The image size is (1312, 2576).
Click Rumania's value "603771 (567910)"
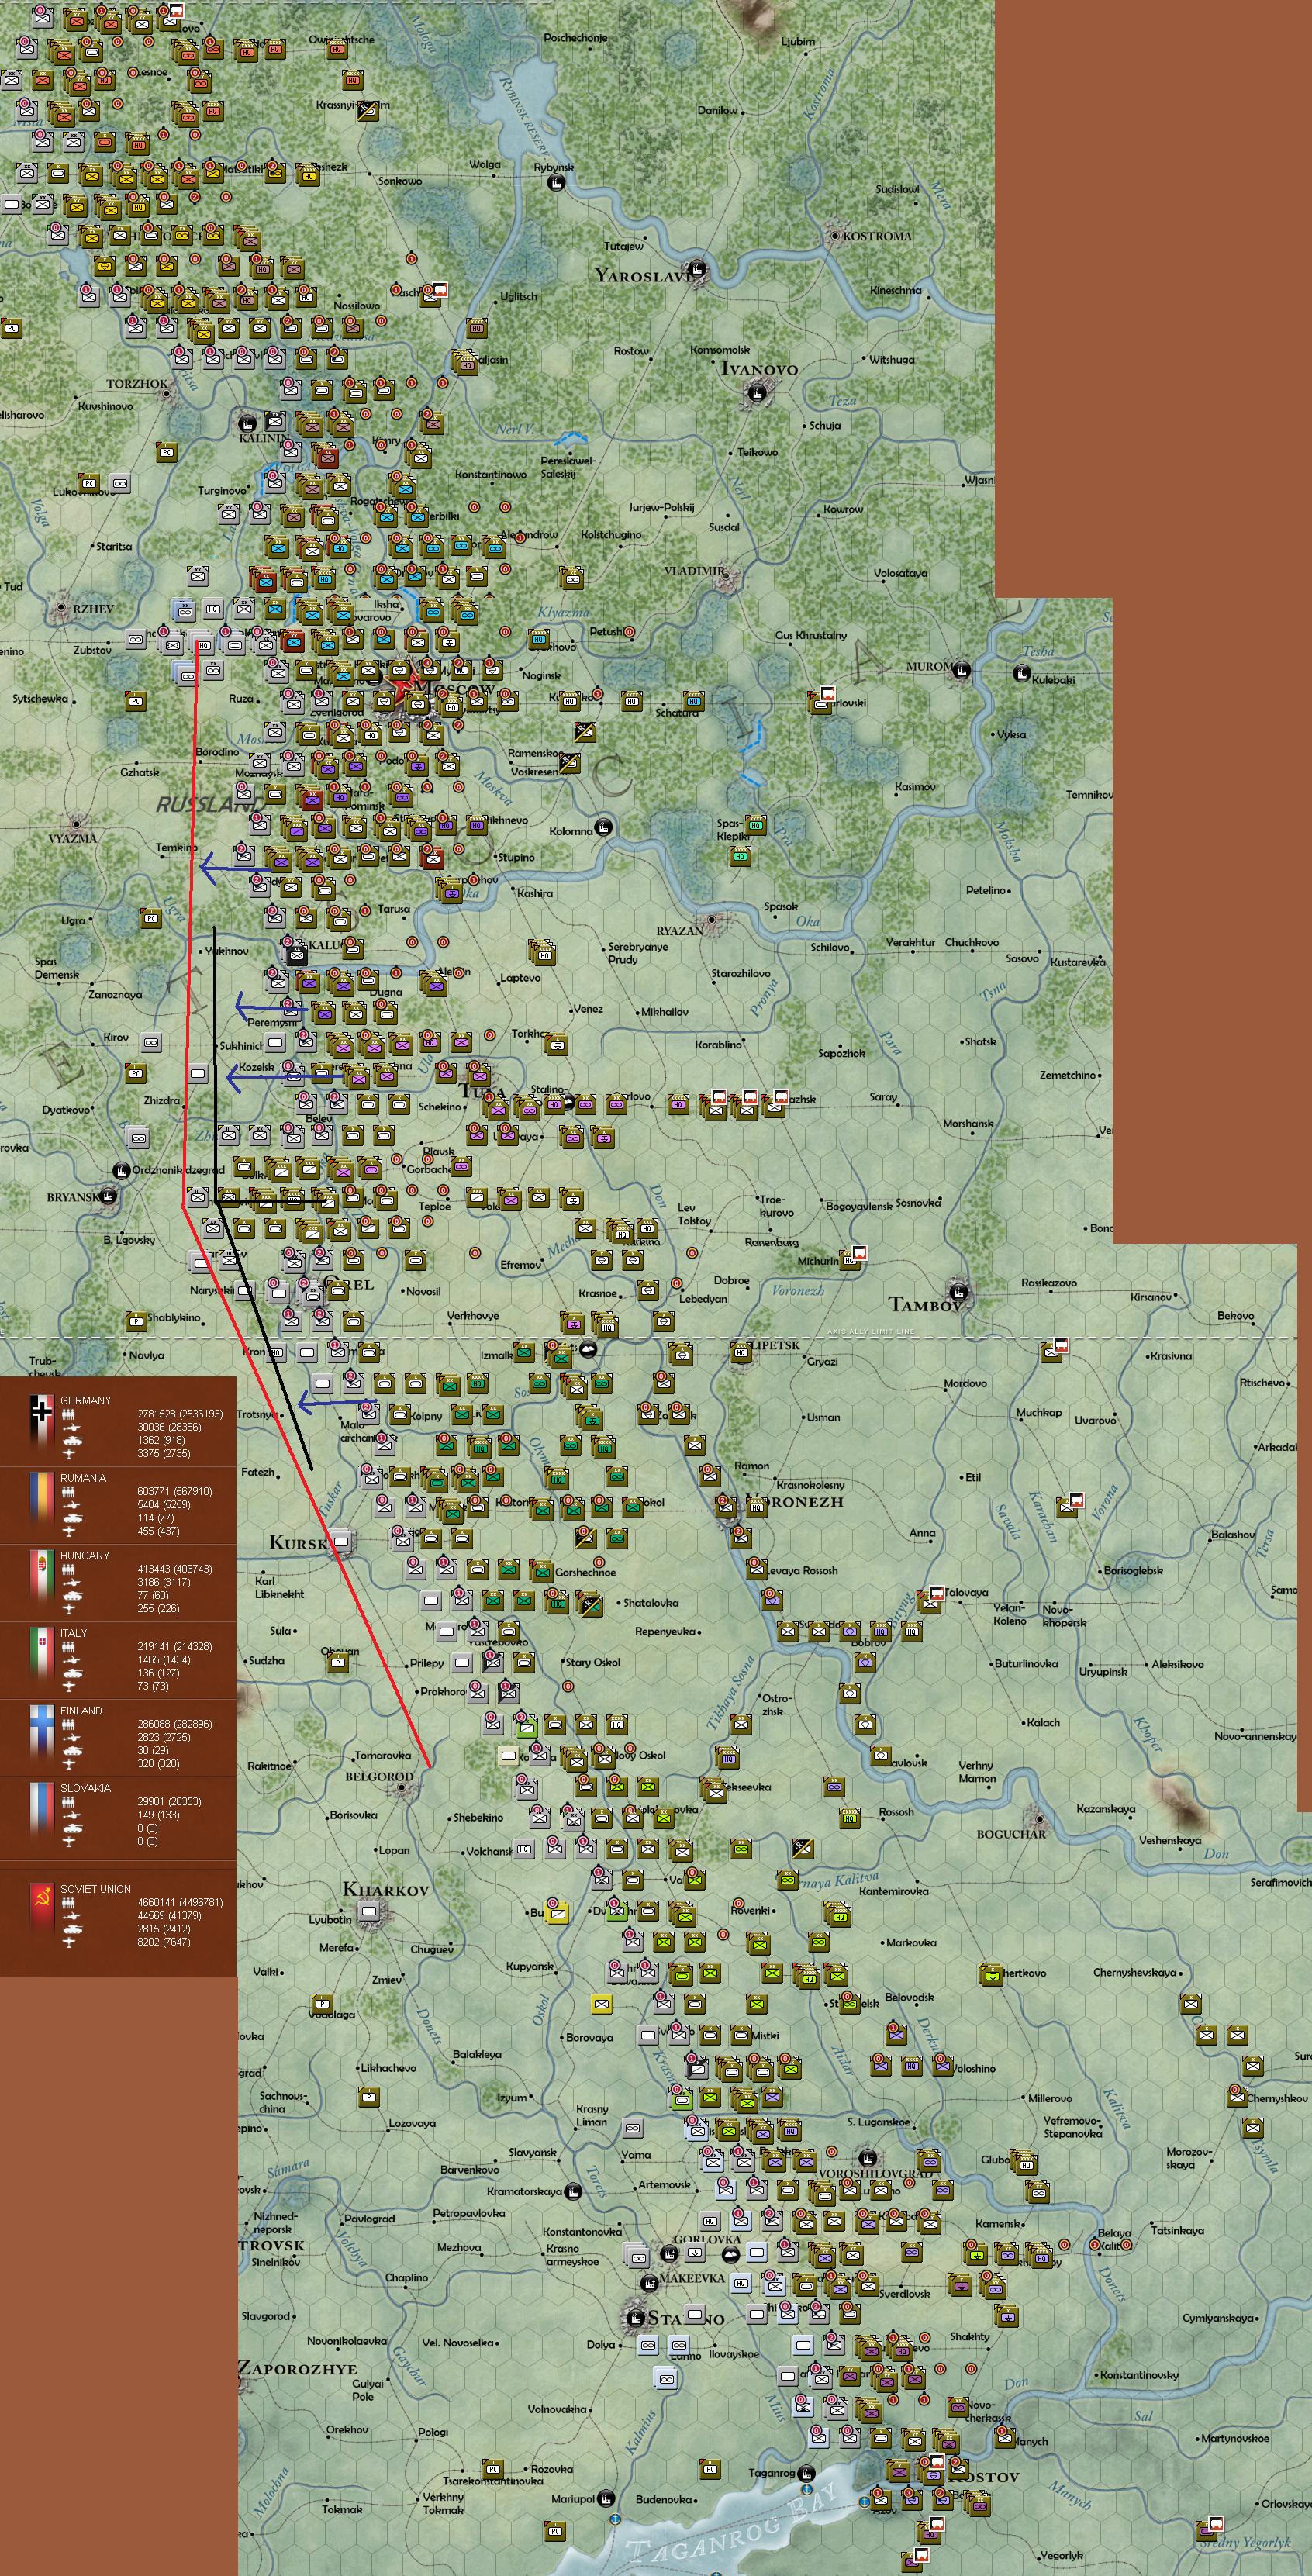[x=175, y=1491]
